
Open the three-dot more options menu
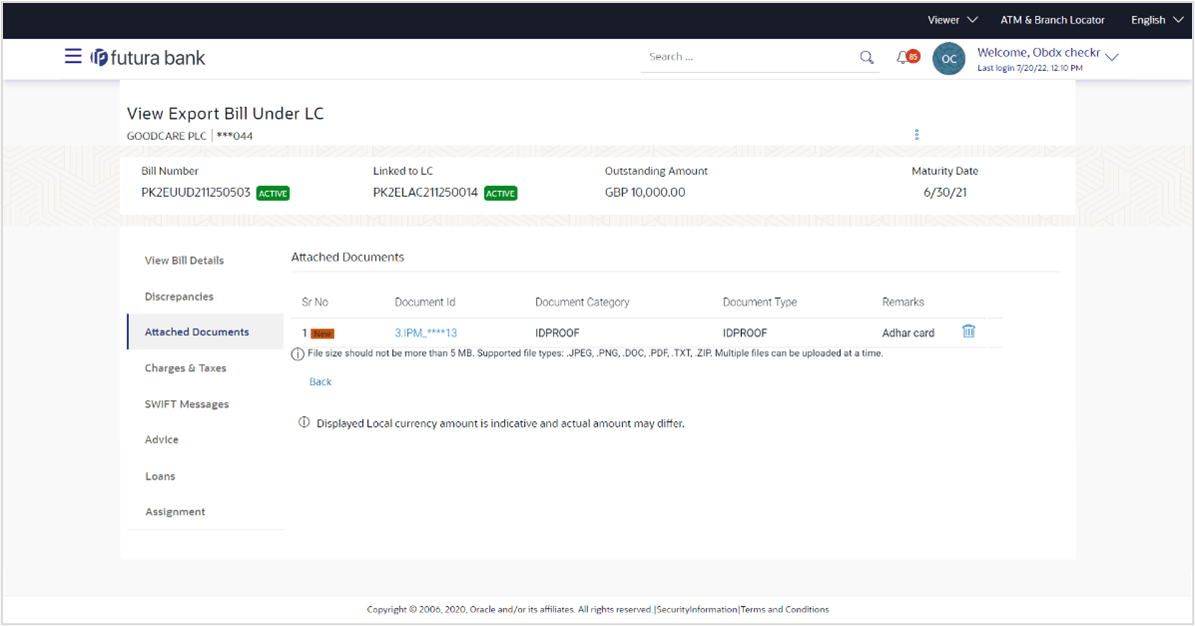(x=917, y=134)
